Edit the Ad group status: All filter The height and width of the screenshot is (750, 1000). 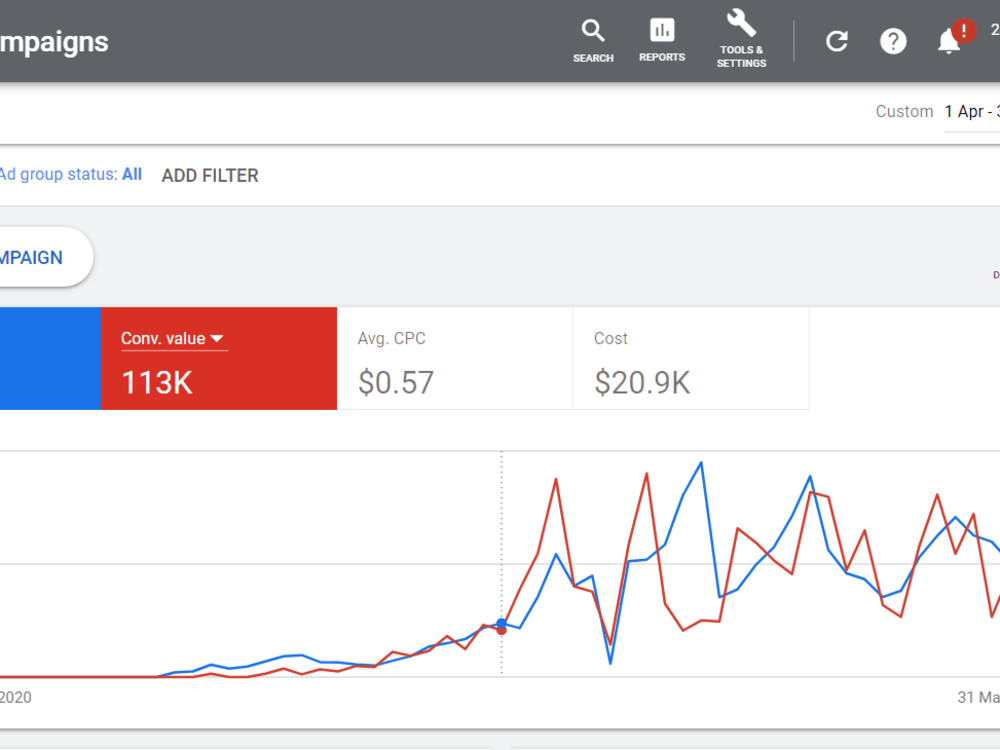point(70,174)
